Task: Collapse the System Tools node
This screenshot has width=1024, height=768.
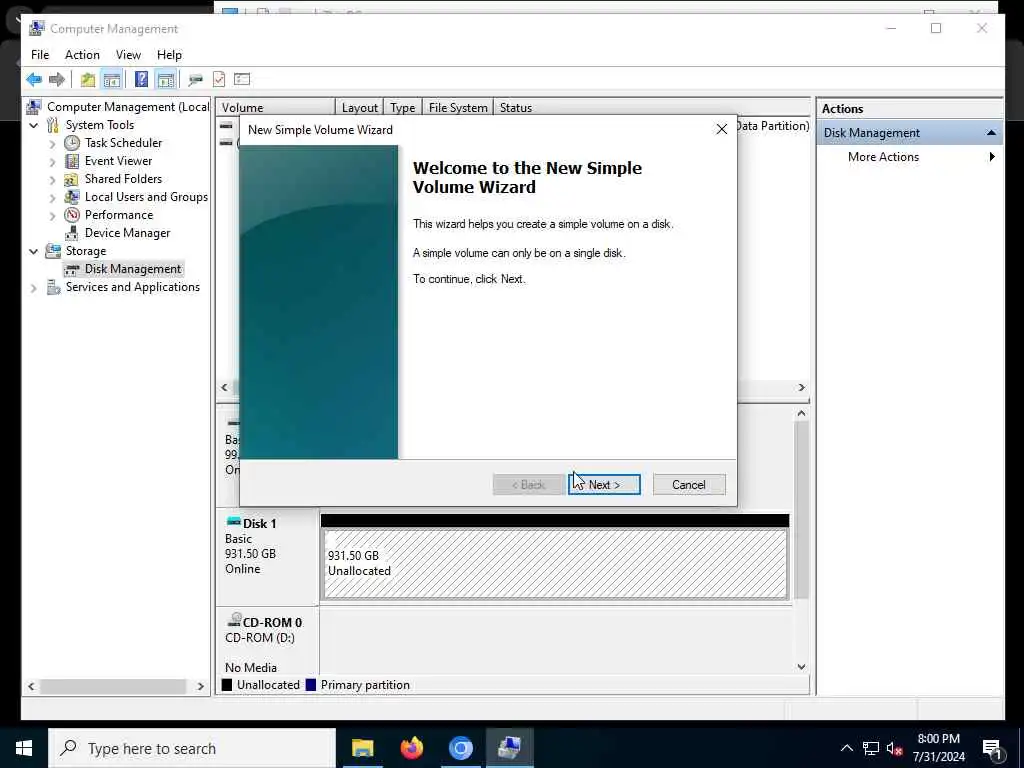Action: (x=33, y=125)
